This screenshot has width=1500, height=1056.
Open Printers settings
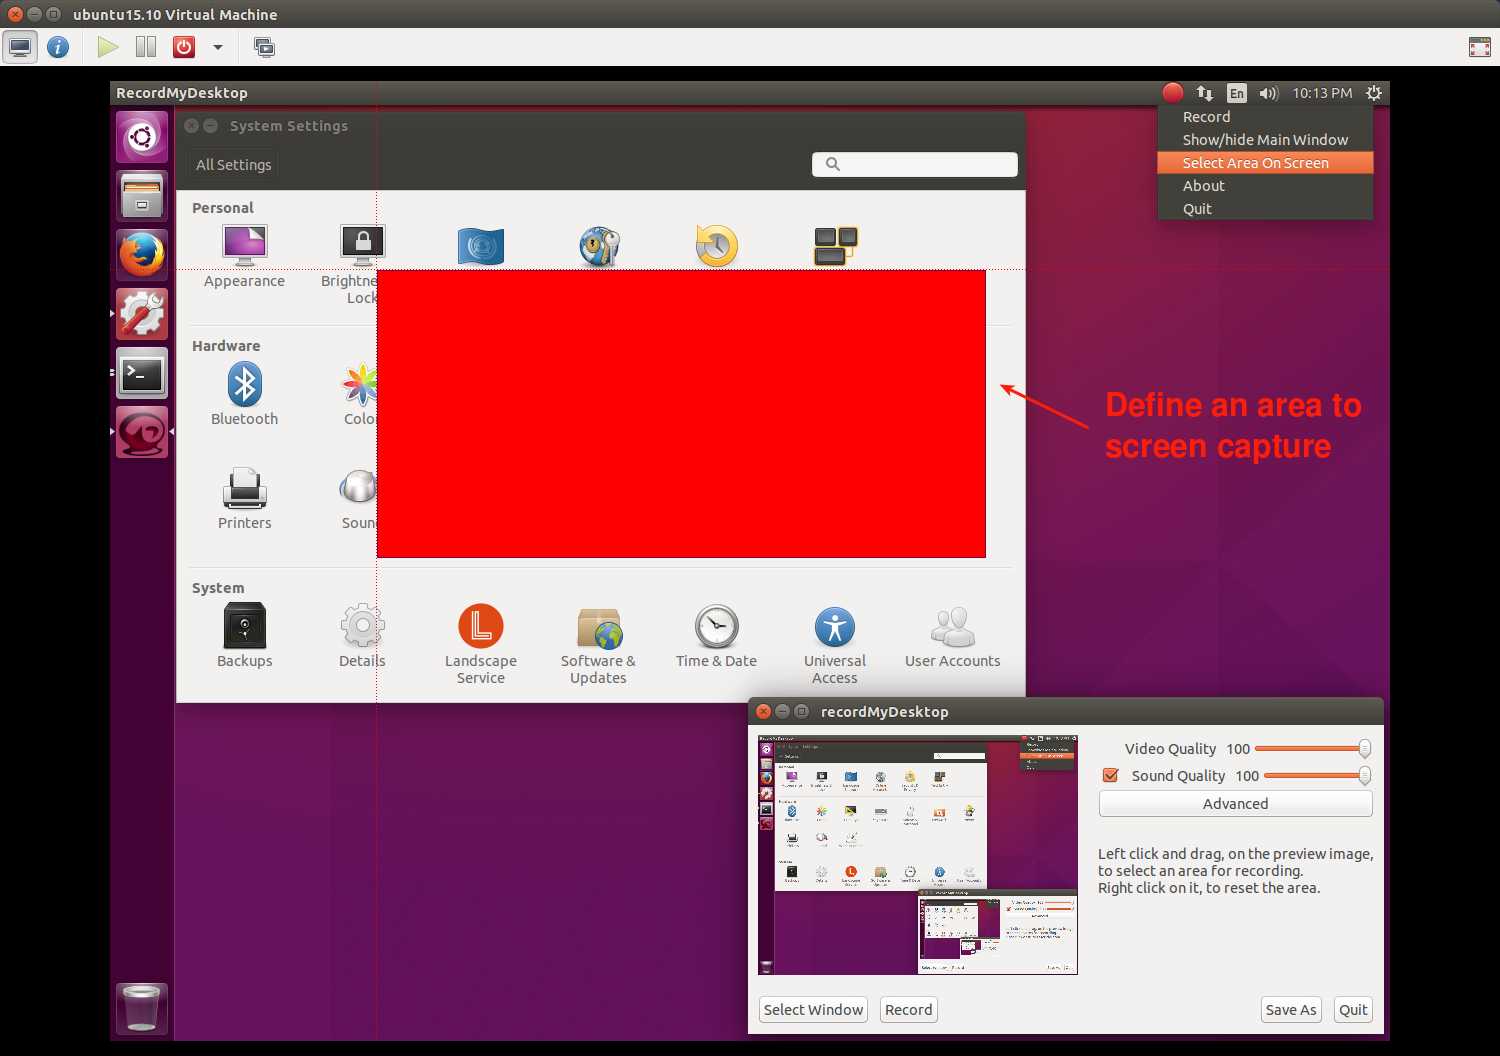pos(244,489)
